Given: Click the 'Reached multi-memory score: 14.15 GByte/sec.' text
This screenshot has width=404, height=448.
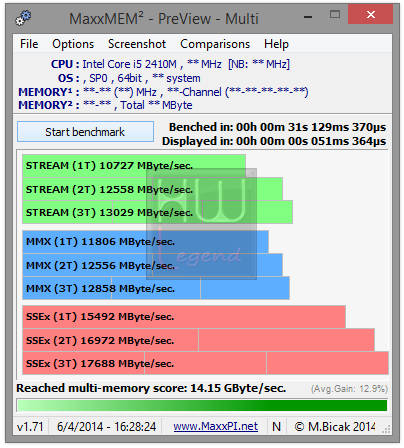Looking at the screenshot, I should (151, 388).
